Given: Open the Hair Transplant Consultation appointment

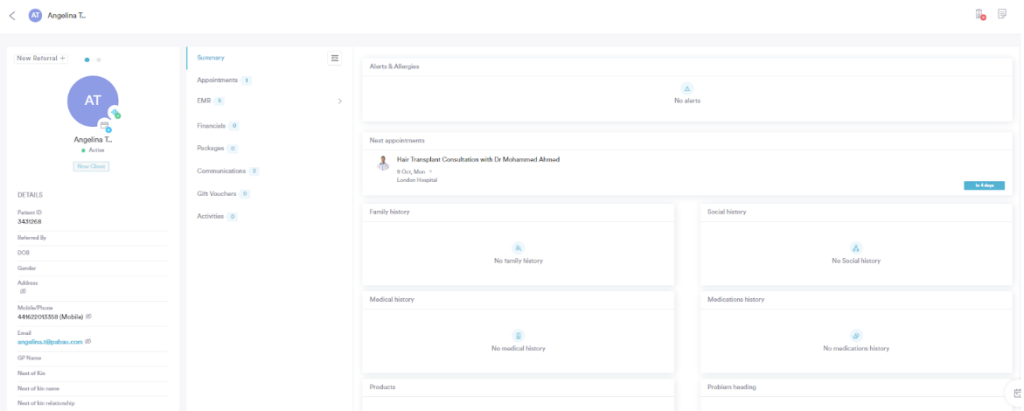Looking at the screenshot, I should point(477,159).
